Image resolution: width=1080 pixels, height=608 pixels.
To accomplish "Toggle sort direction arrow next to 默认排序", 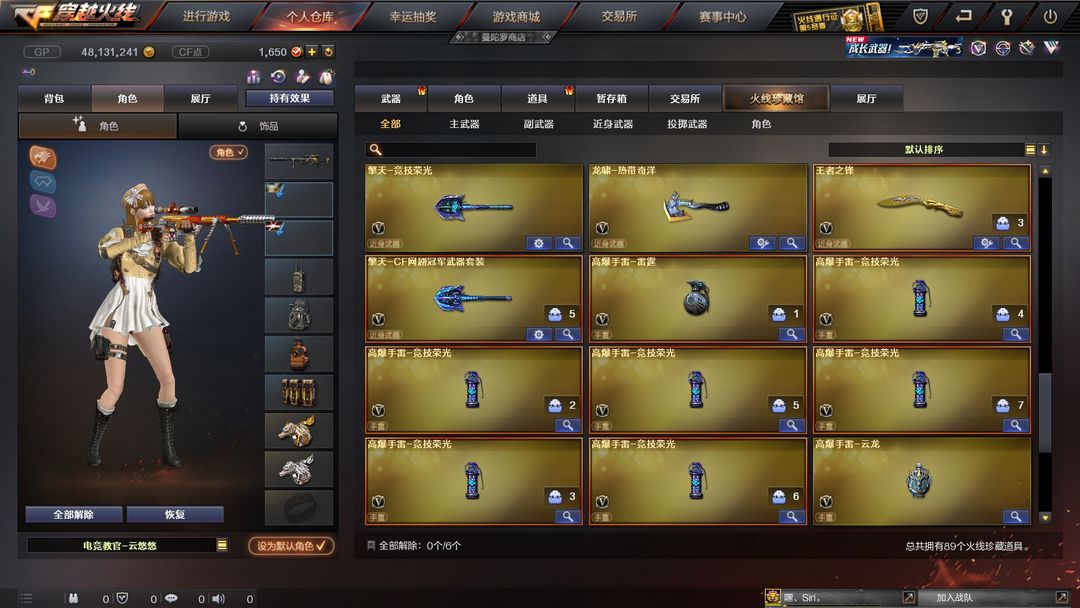I will pos(1044,149).
